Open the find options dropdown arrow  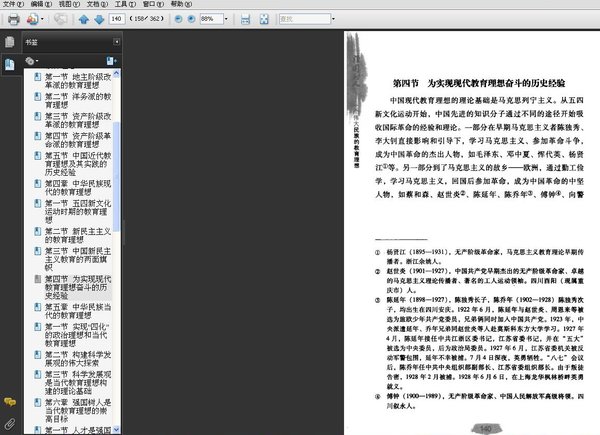[333, 19]
